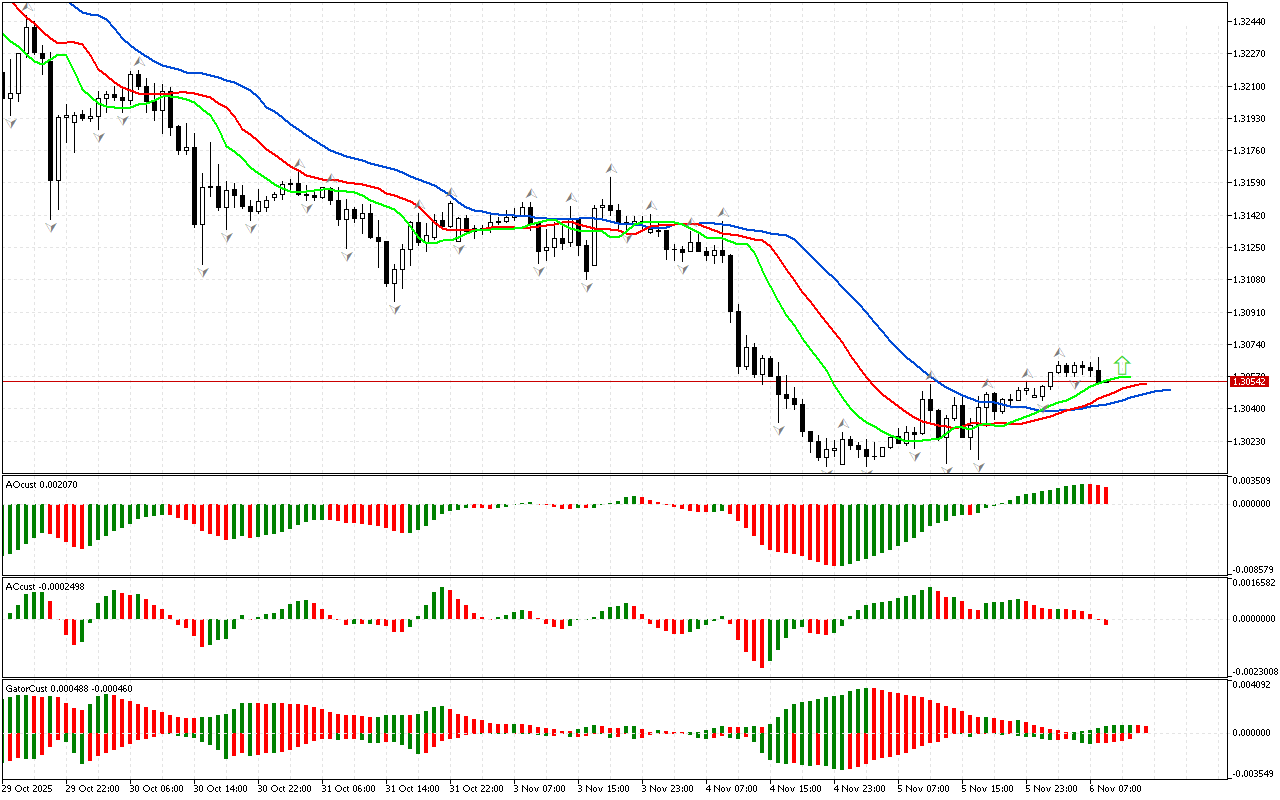
Task: Click the 3 Nov 07:00 time label
Action: (539, 788)
